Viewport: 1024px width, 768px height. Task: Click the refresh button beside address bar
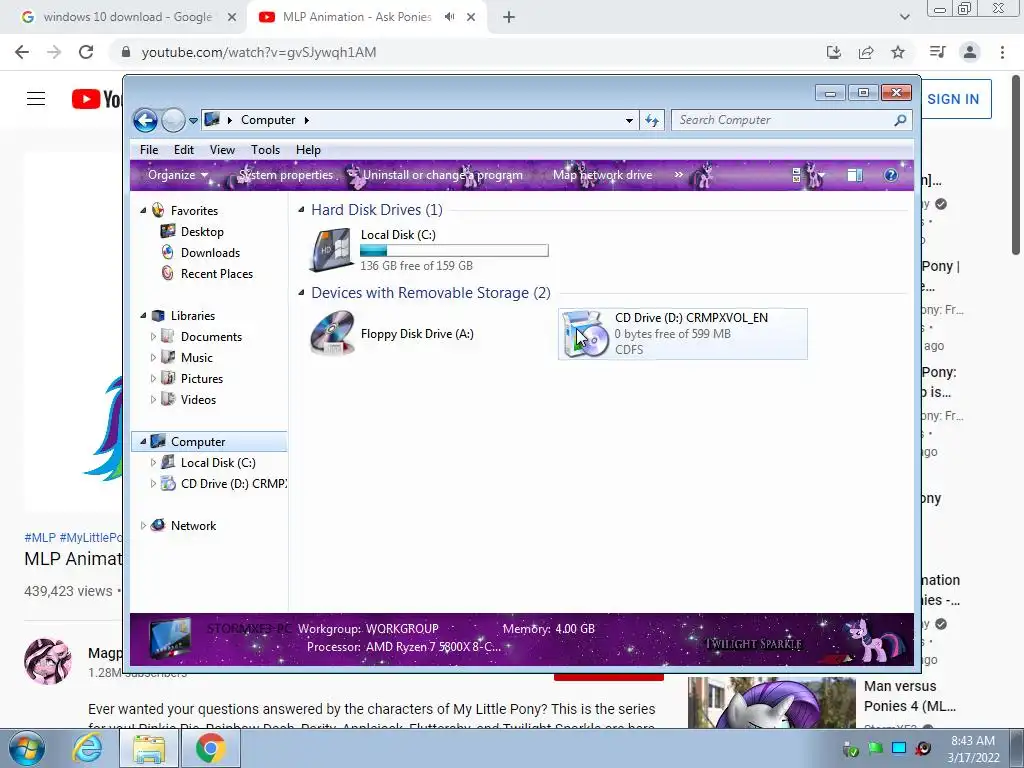coord(652,120)
